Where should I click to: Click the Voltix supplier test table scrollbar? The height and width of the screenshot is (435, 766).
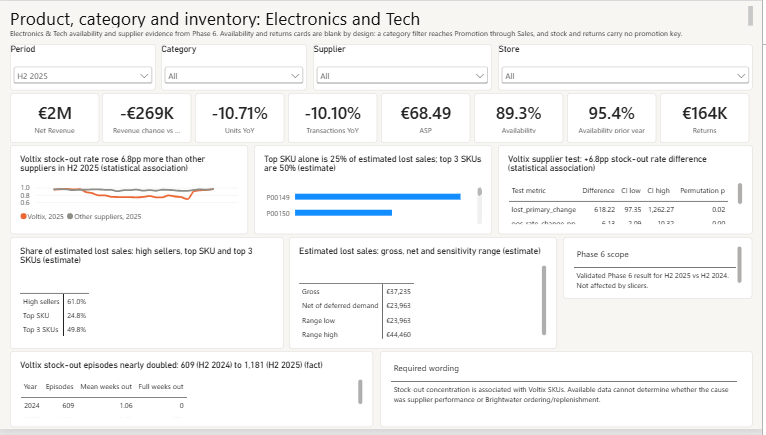740,193
